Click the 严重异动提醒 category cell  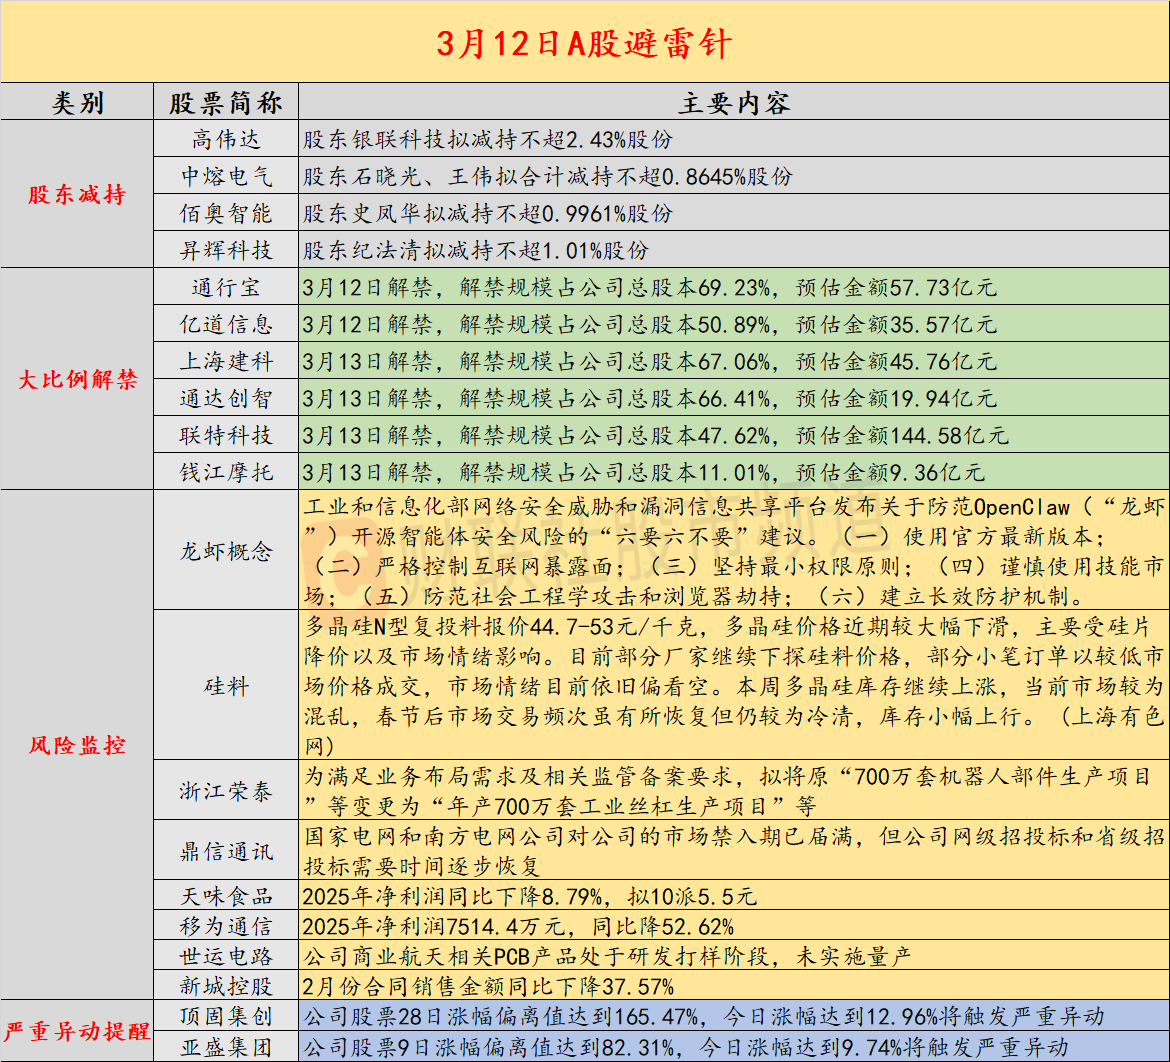[x=77, y=1031]
